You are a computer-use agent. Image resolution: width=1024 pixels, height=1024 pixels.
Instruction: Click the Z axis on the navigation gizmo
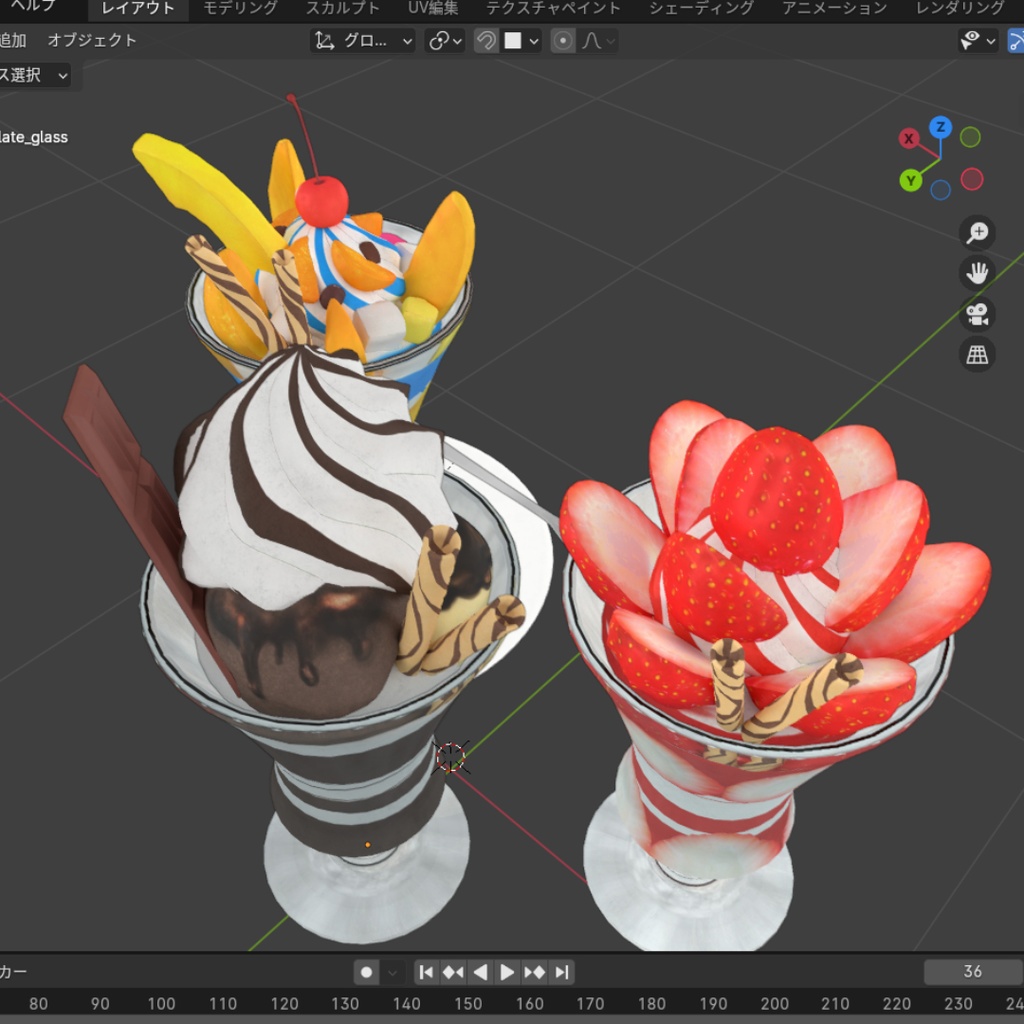click(940, 127)
